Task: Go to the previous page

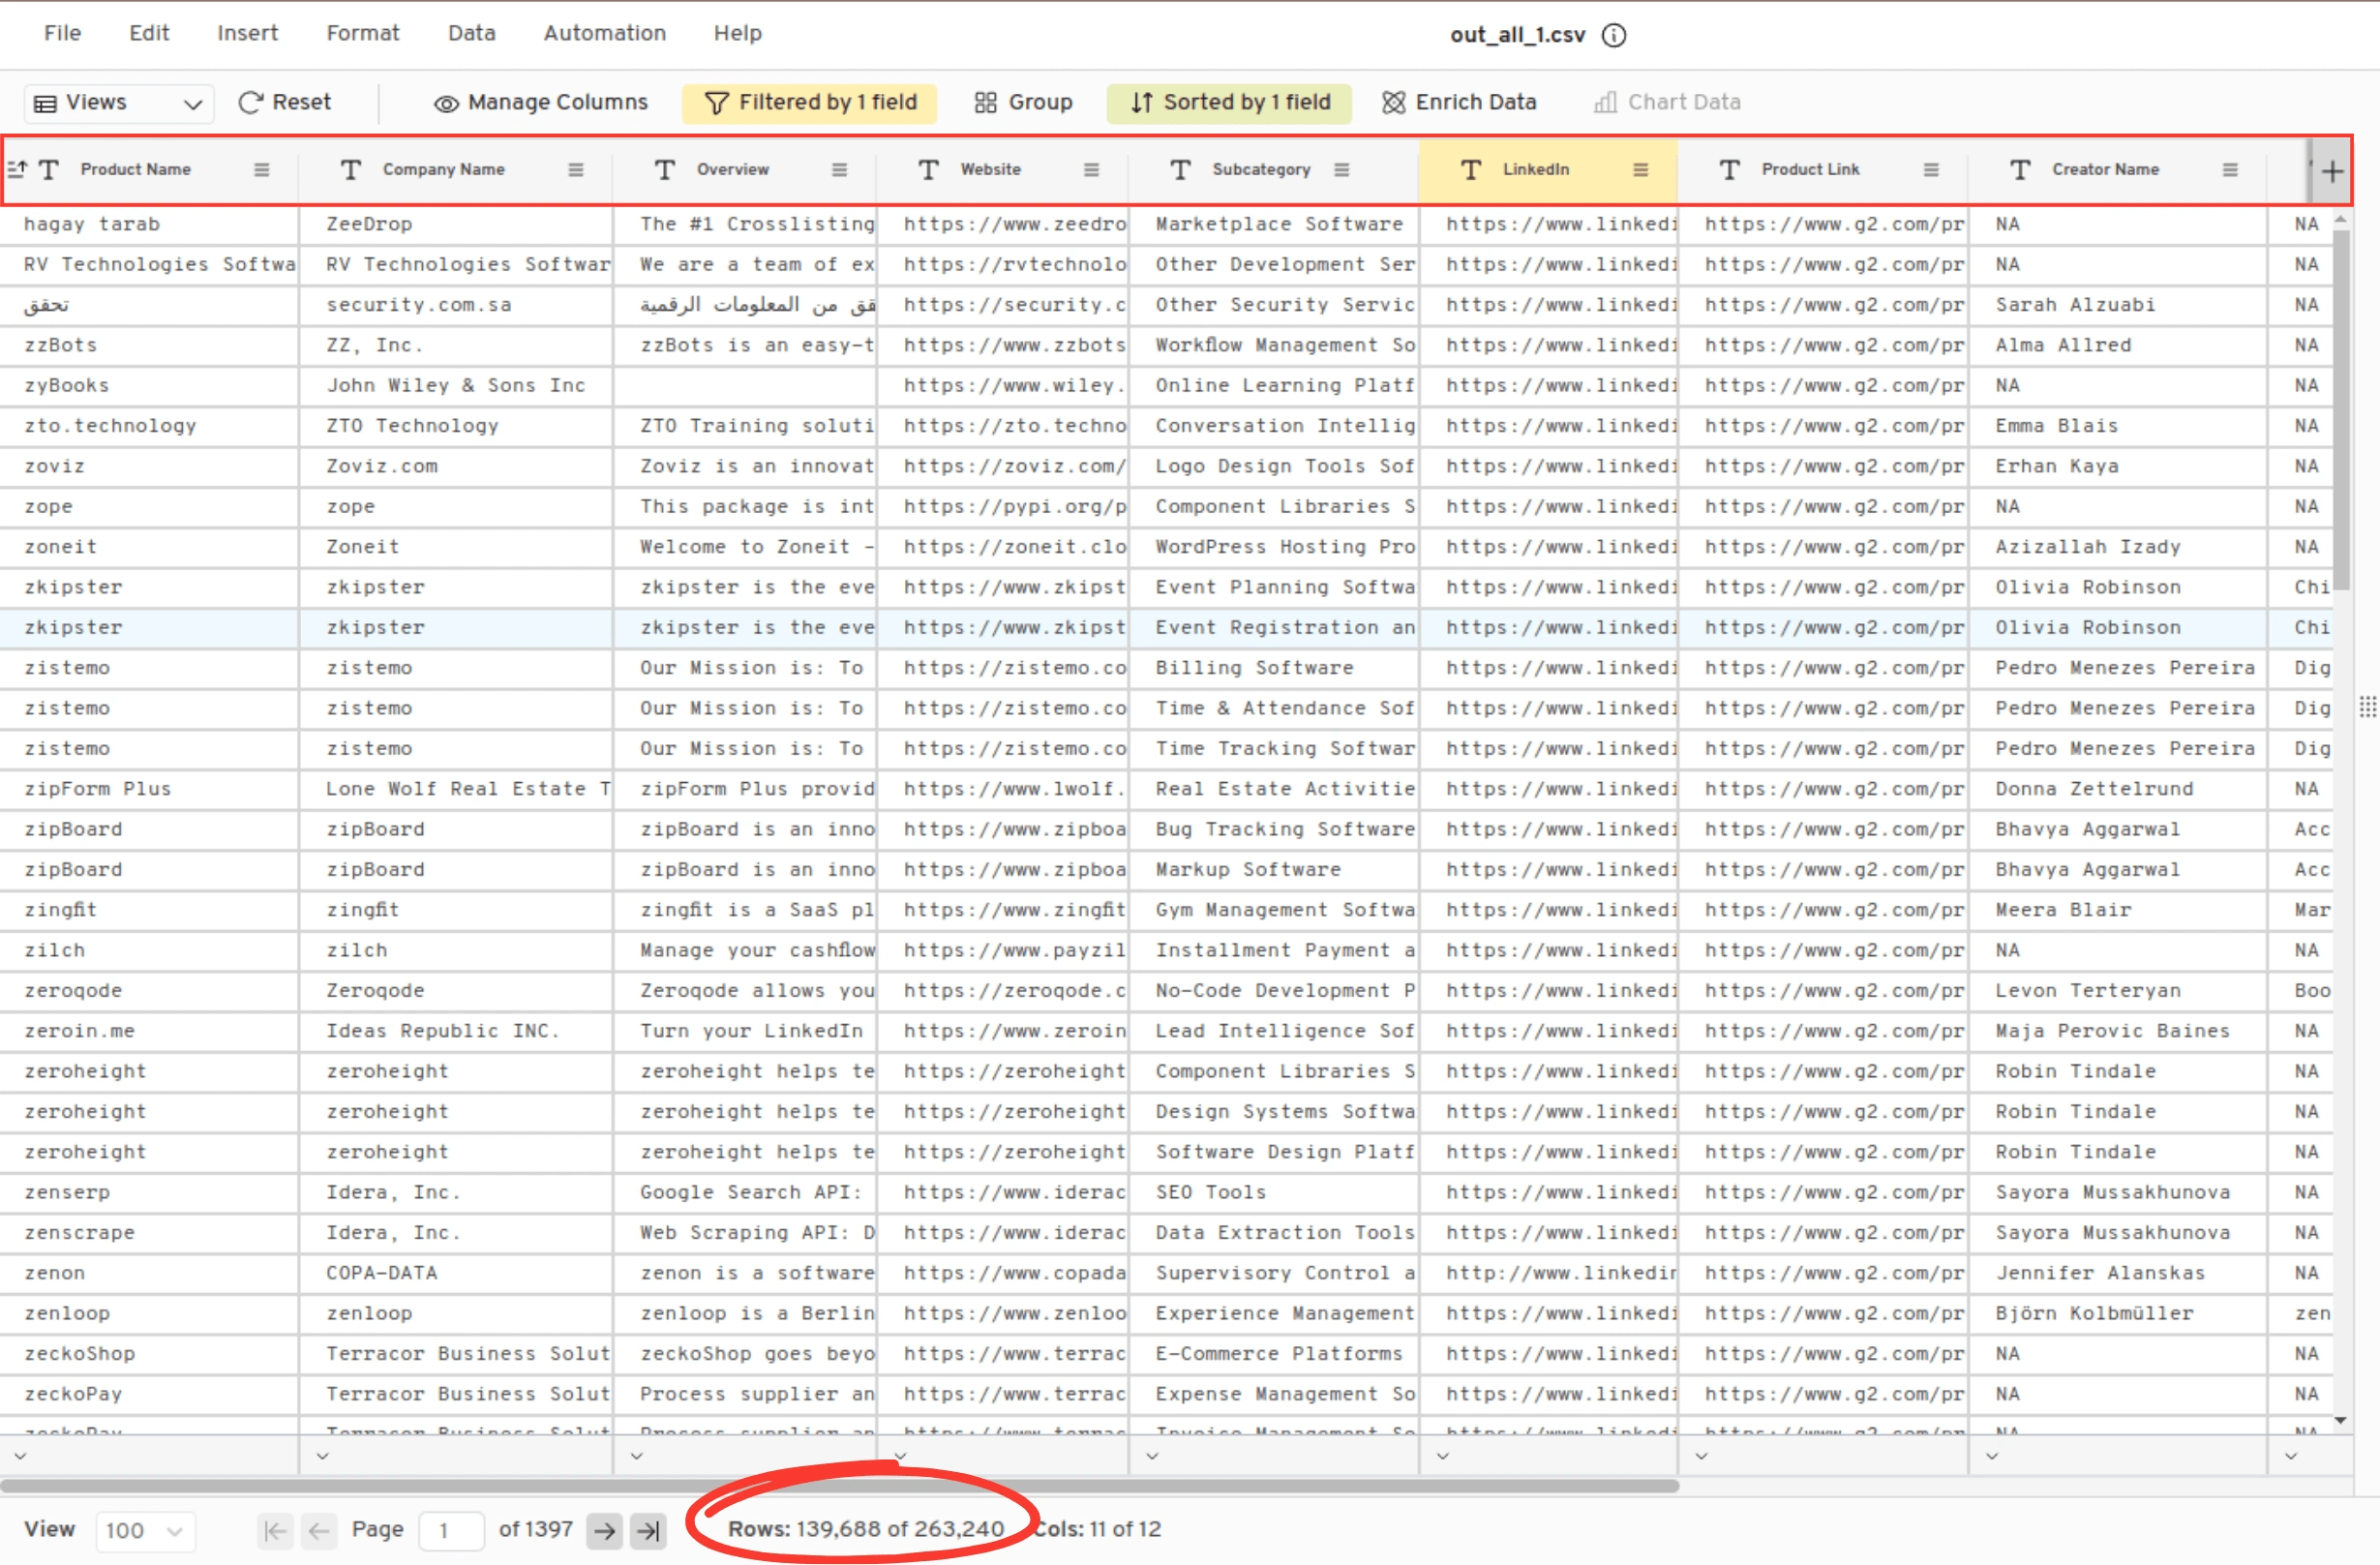Action: click(x=319, y=1530)
